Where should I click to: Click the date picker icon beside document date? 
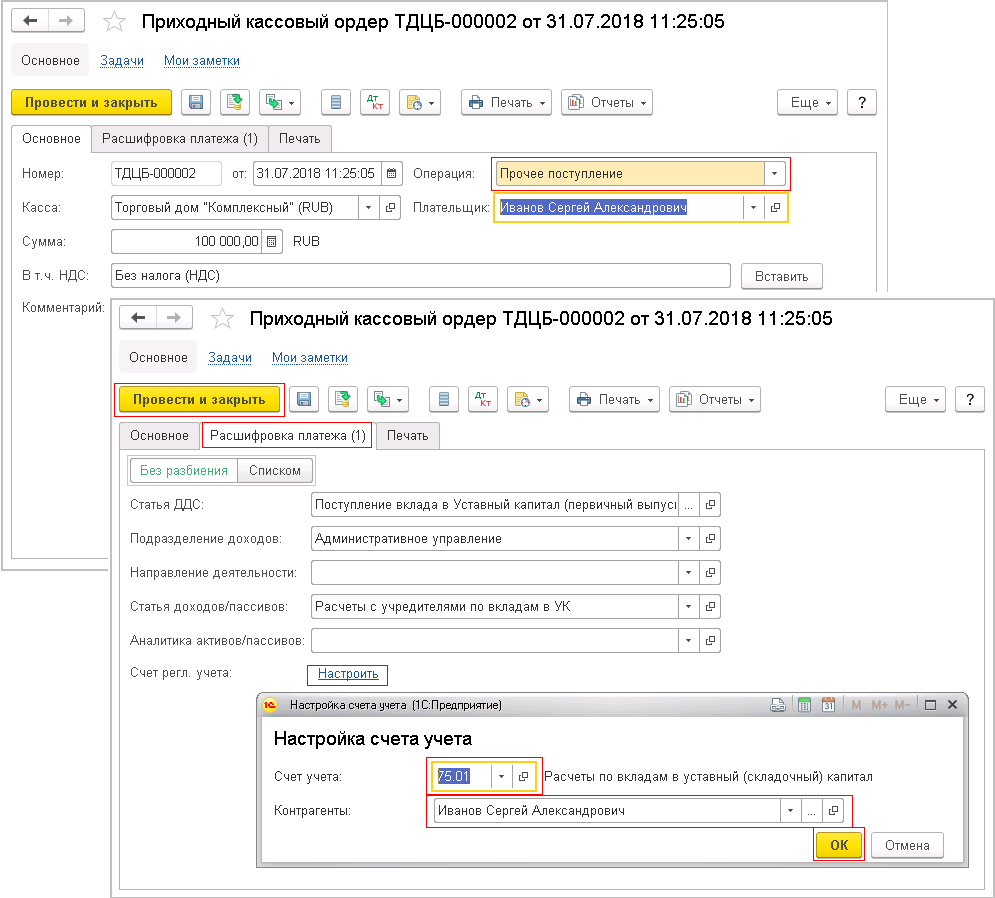coord(392,173)
